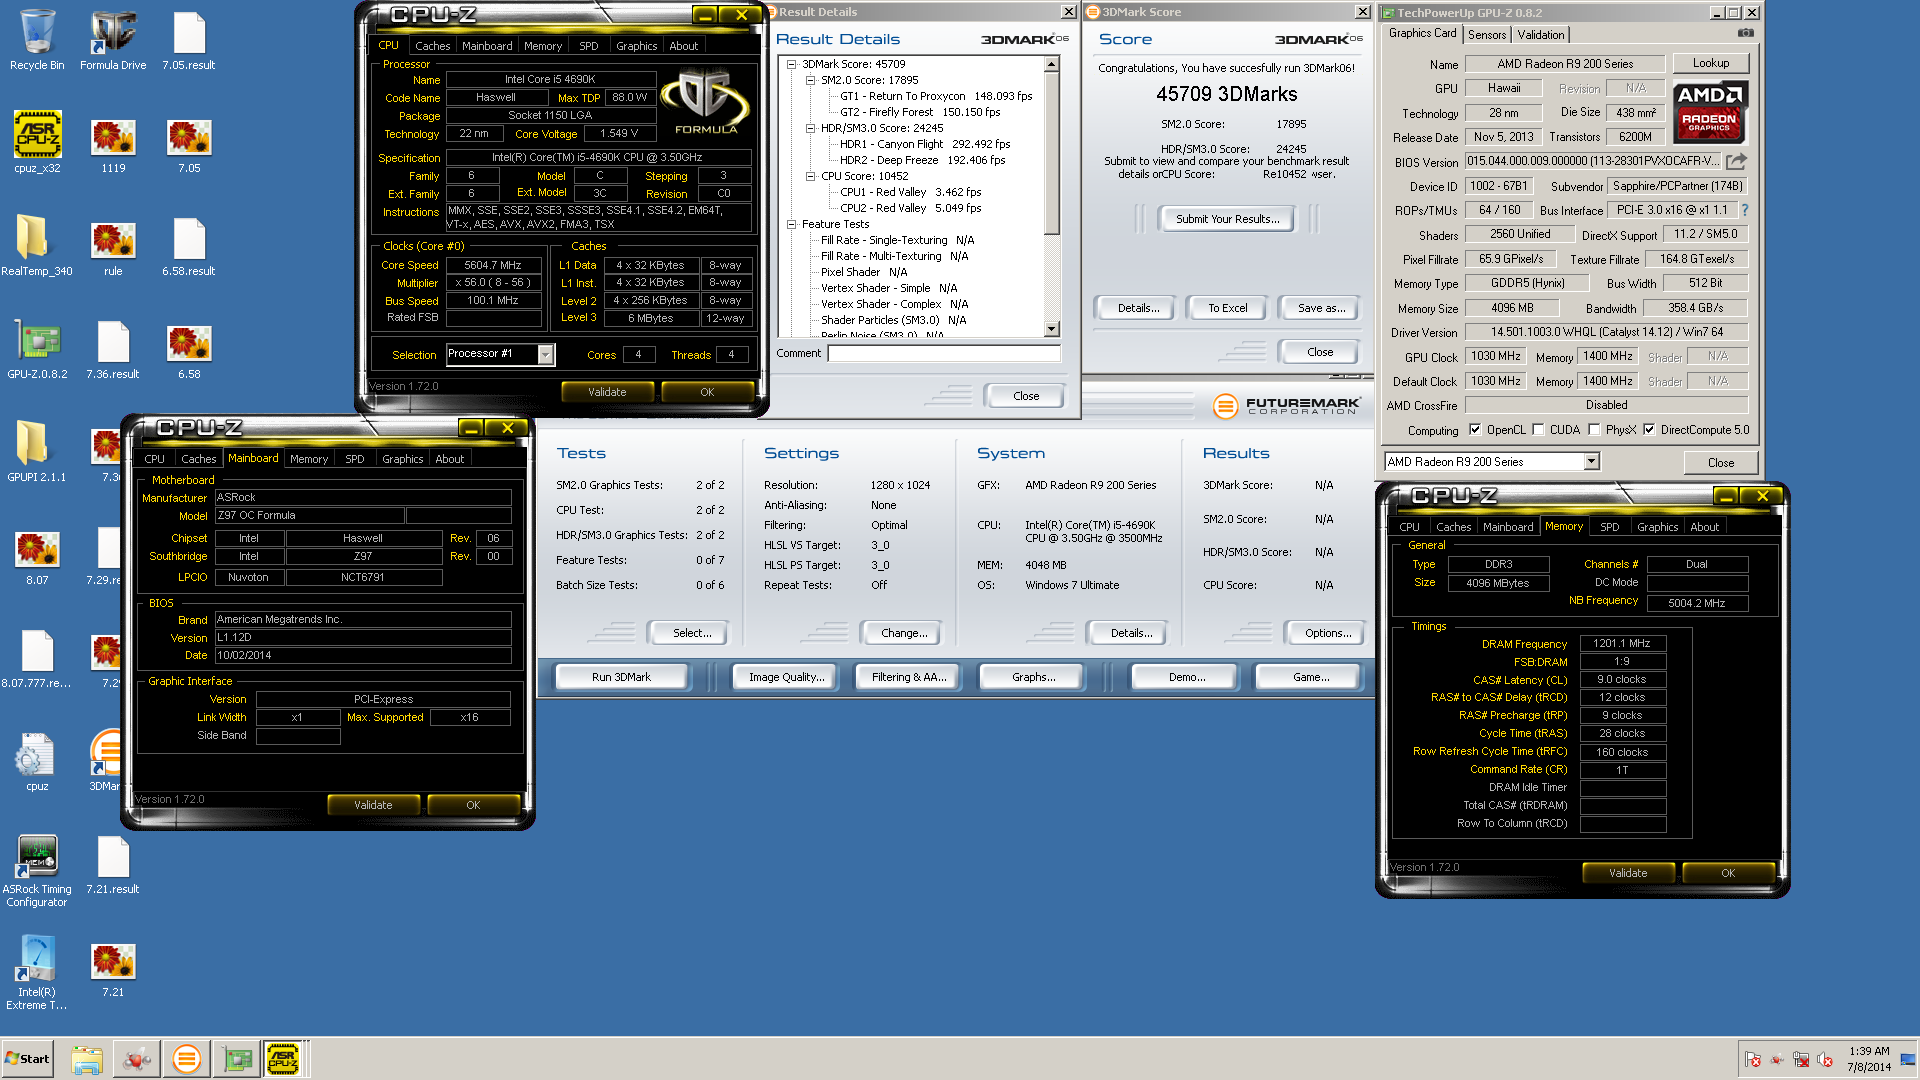Screen dimensions: 1920x1080
Task: Collapse the HDR/SM3.0 Score tree node
Action: click(x=811, y=128)
